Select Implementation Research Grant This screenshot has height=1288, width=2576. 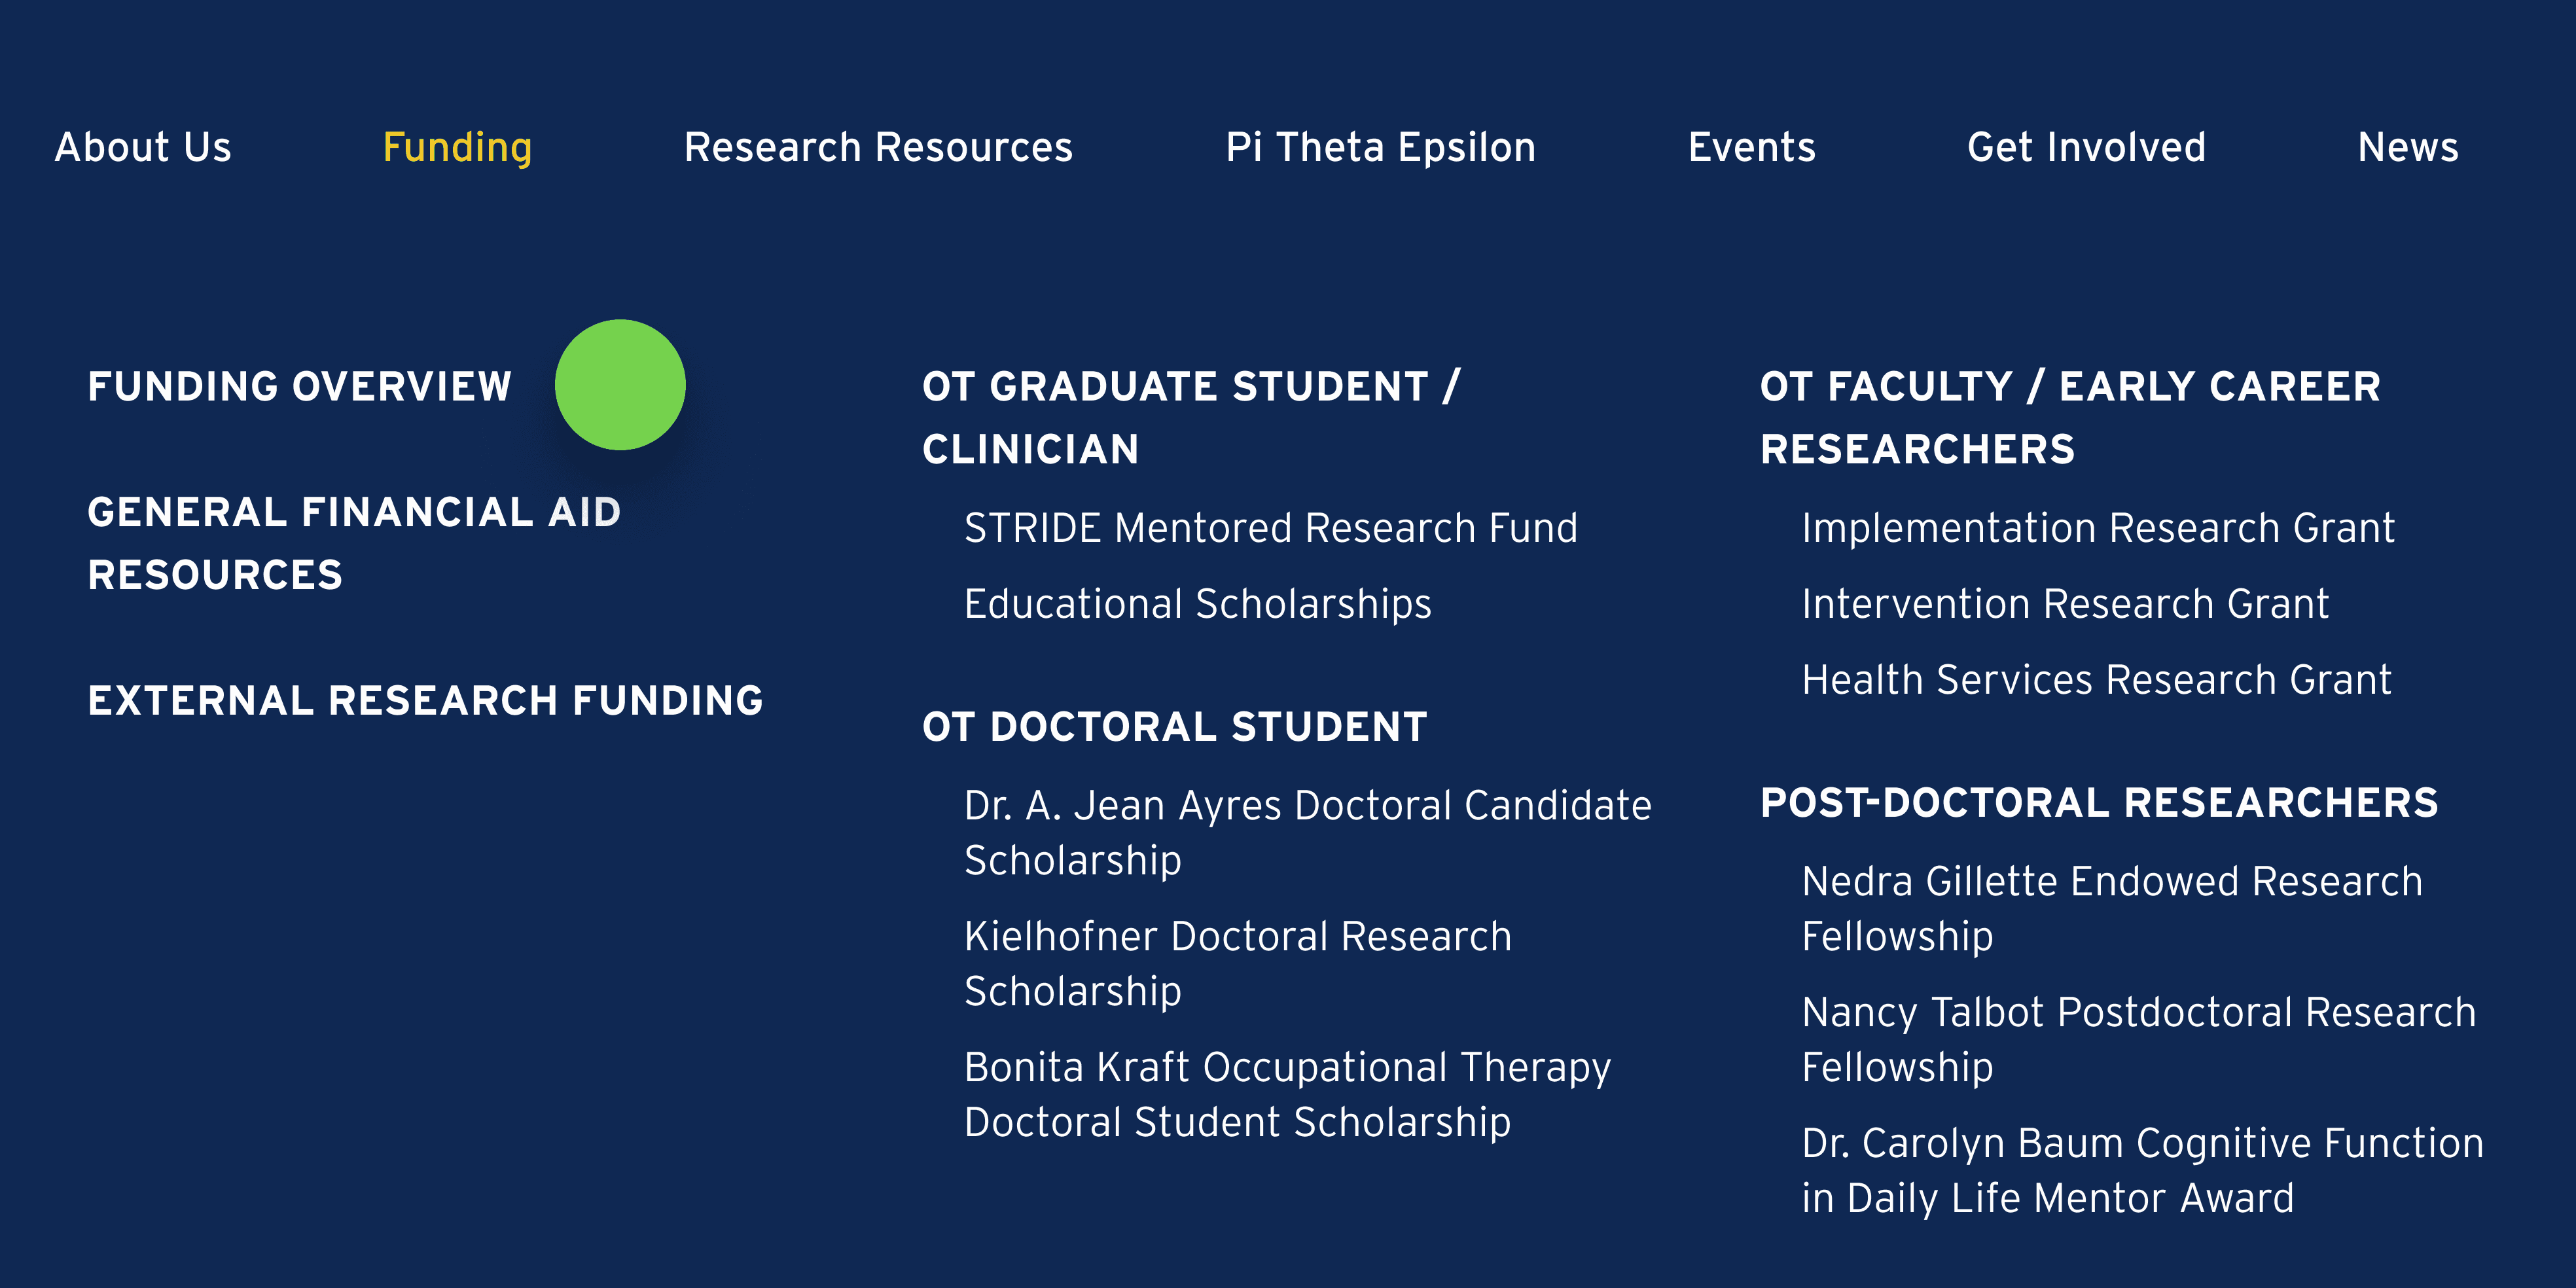[x=2098, y=528]
